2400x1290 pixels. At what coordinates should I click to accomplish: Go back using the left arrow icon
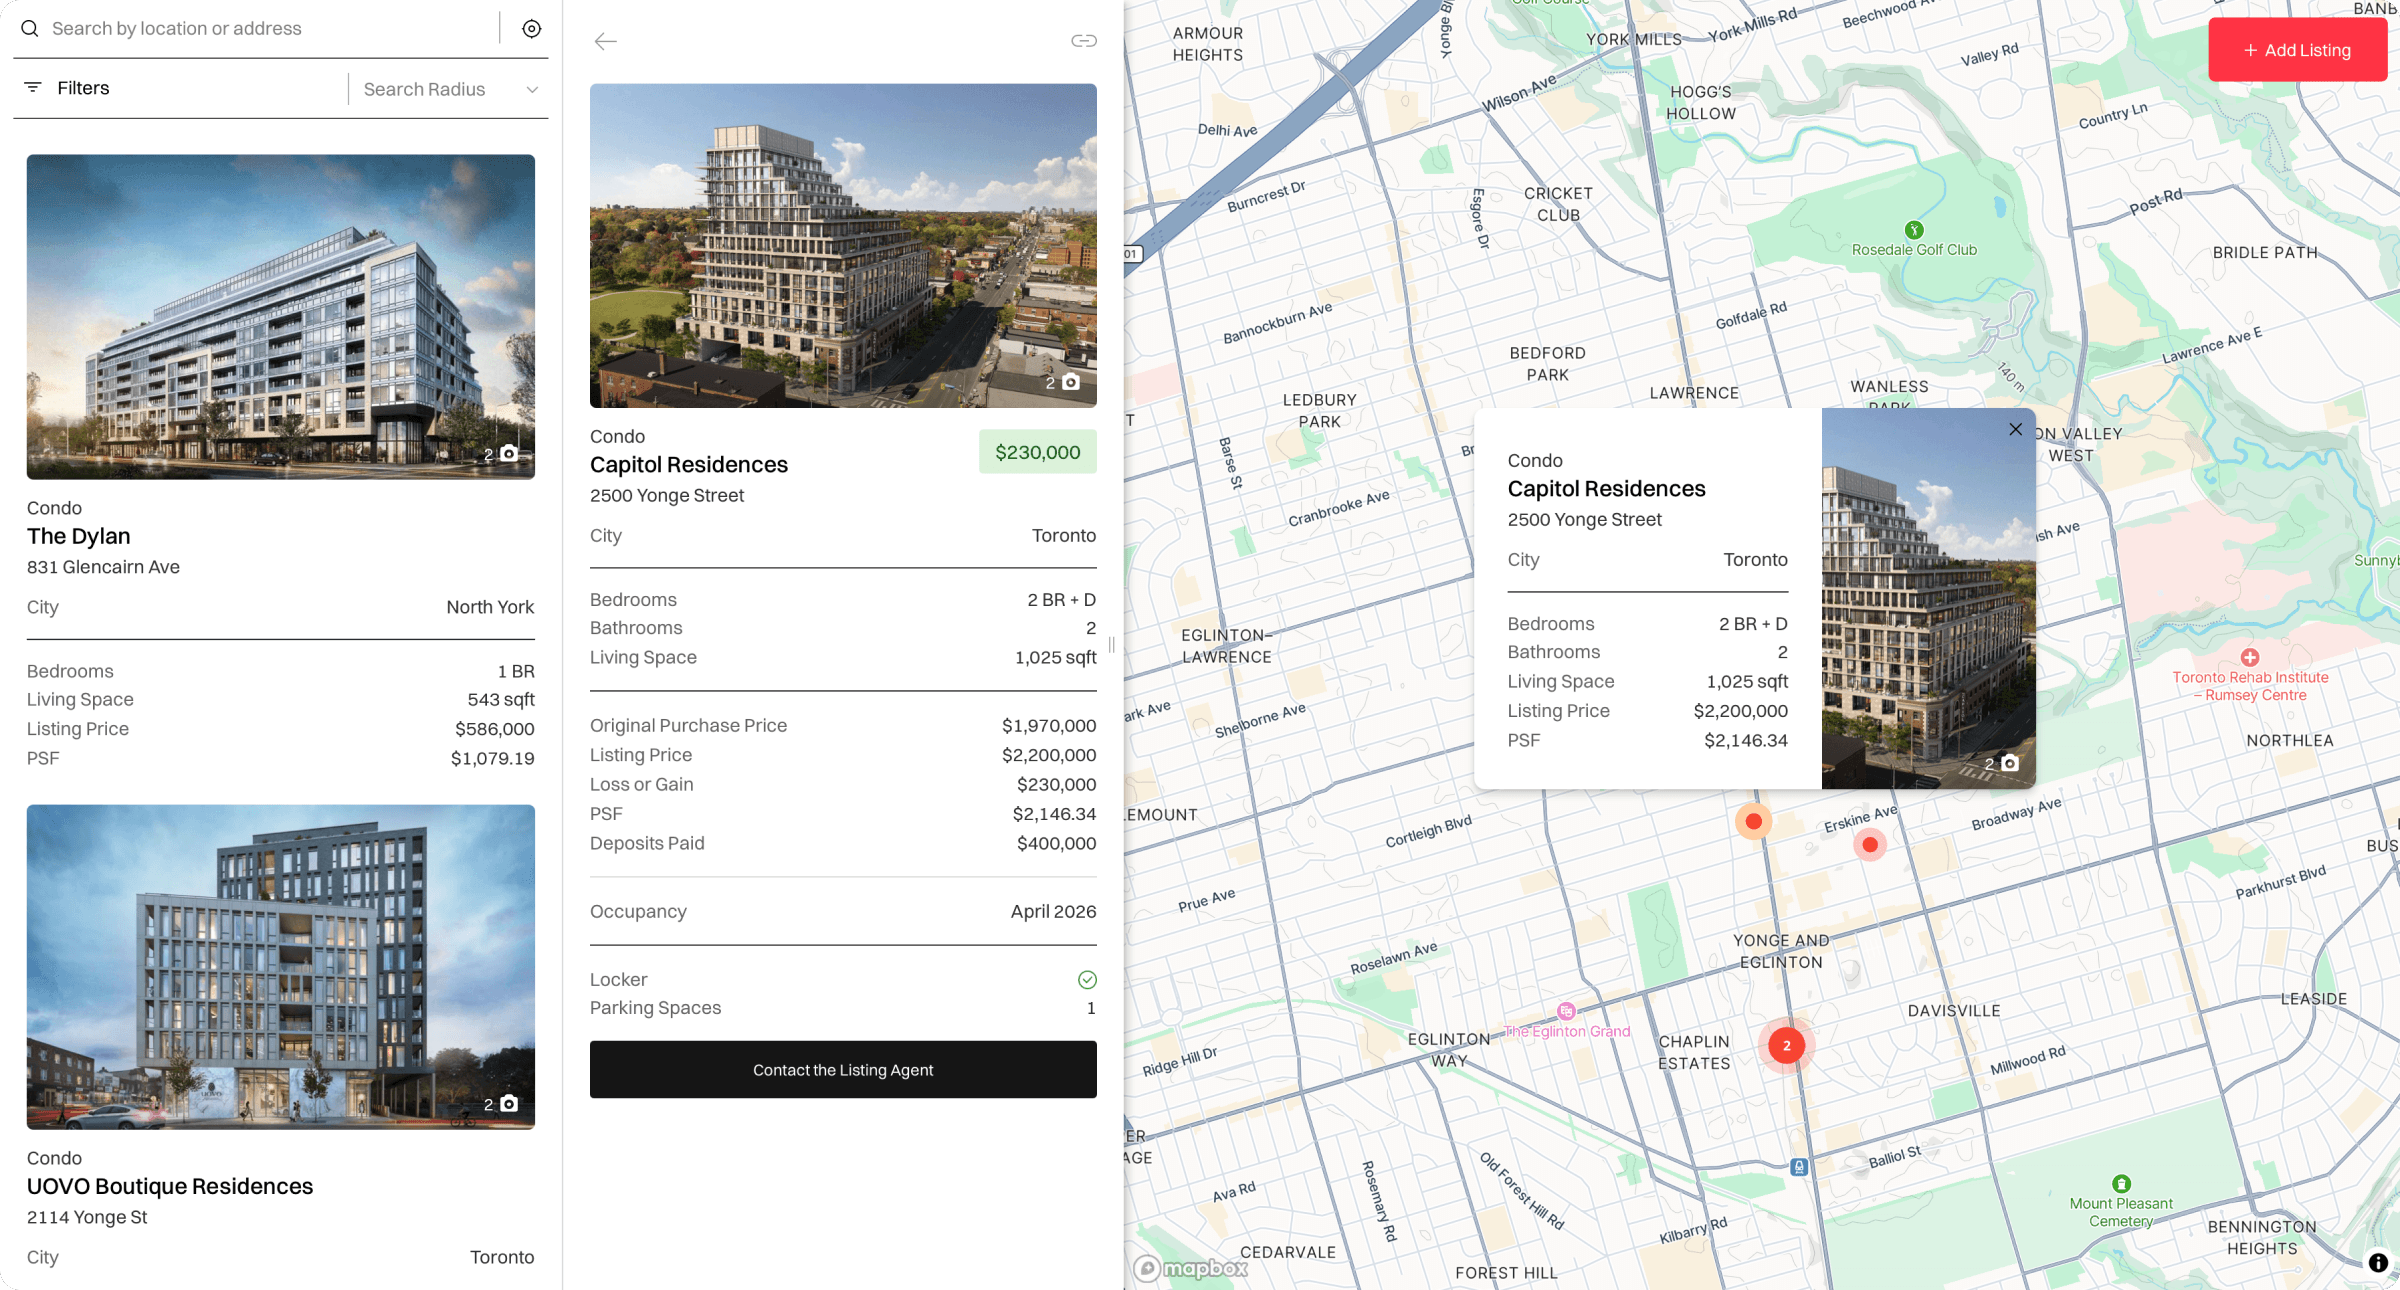point(606,41)
